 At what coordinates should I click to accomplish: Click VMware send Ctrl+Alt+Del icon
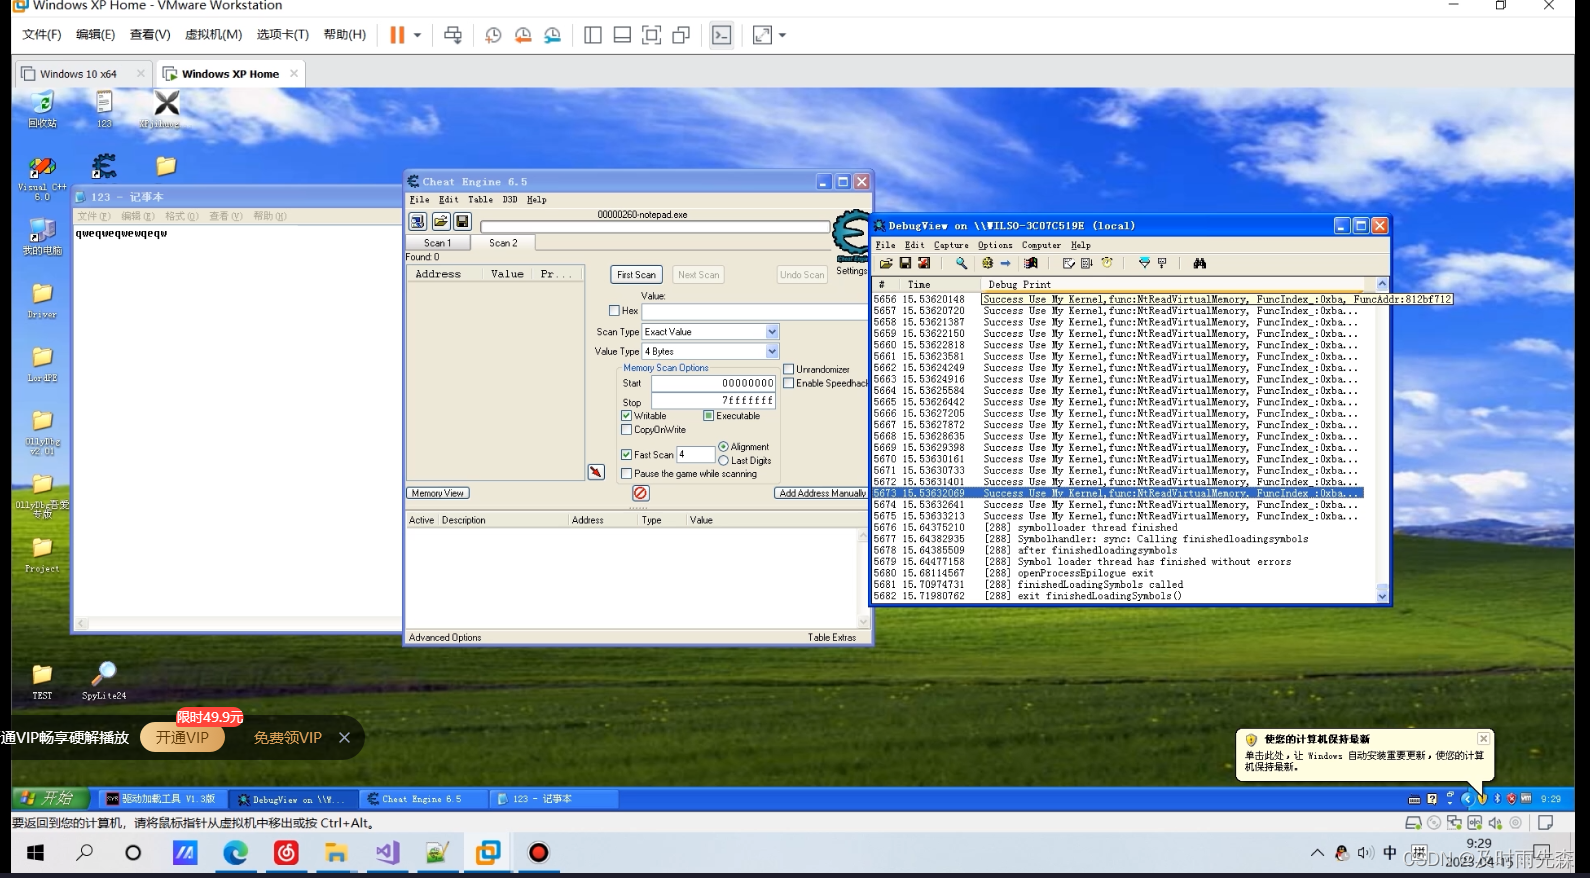pyautogui.click(x=453, y=35)
